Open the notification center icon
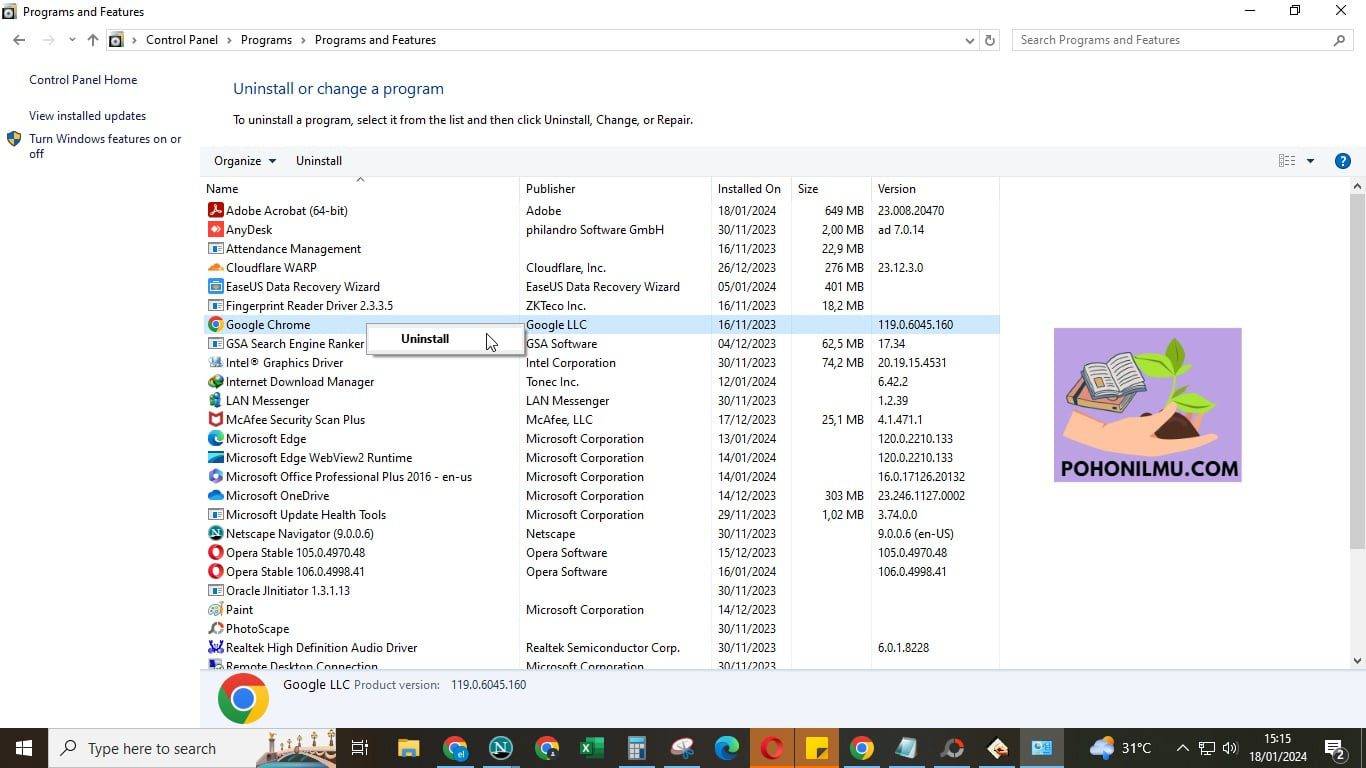Viewport: 1366px width, 768px height. 1334,748
